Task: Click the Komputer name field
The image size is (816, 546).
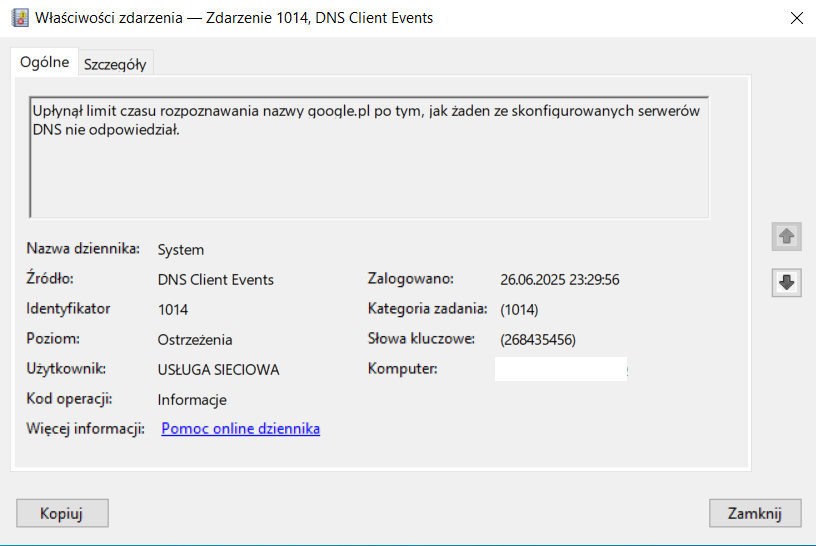Action: (560, 369)
